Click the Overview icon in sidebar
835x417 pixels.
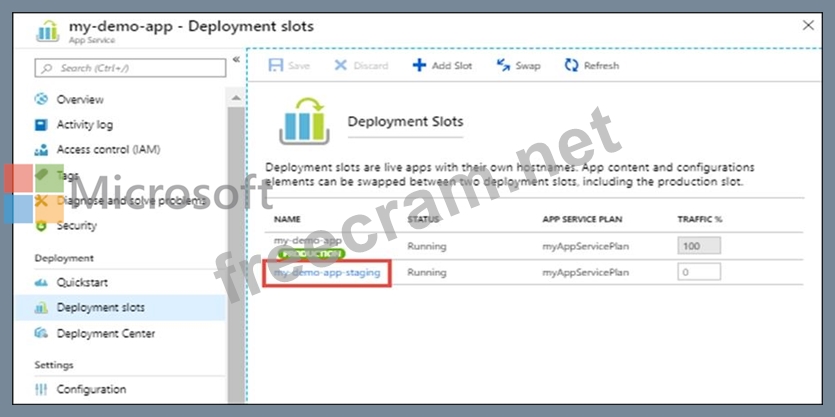pos(41,100)
